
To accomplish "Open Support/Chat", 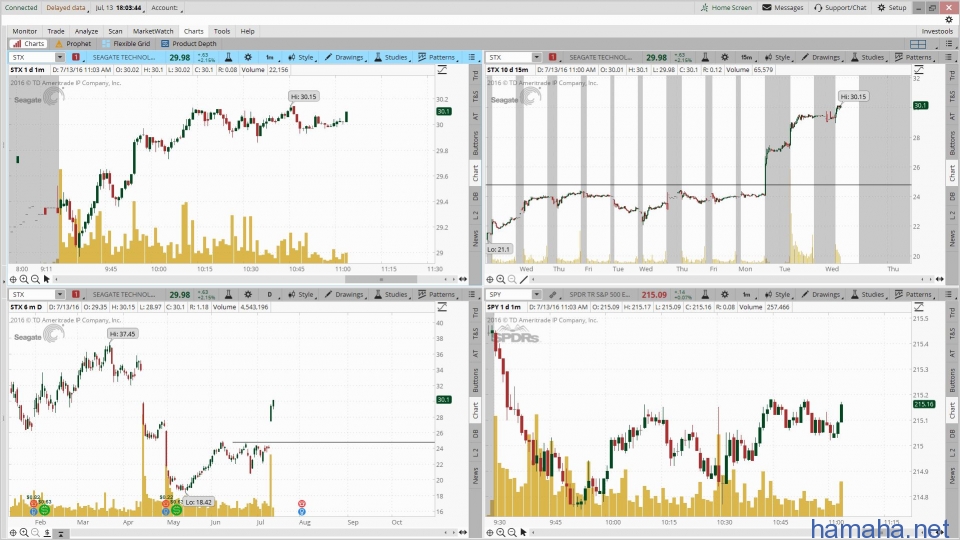I will pos(840,7).
